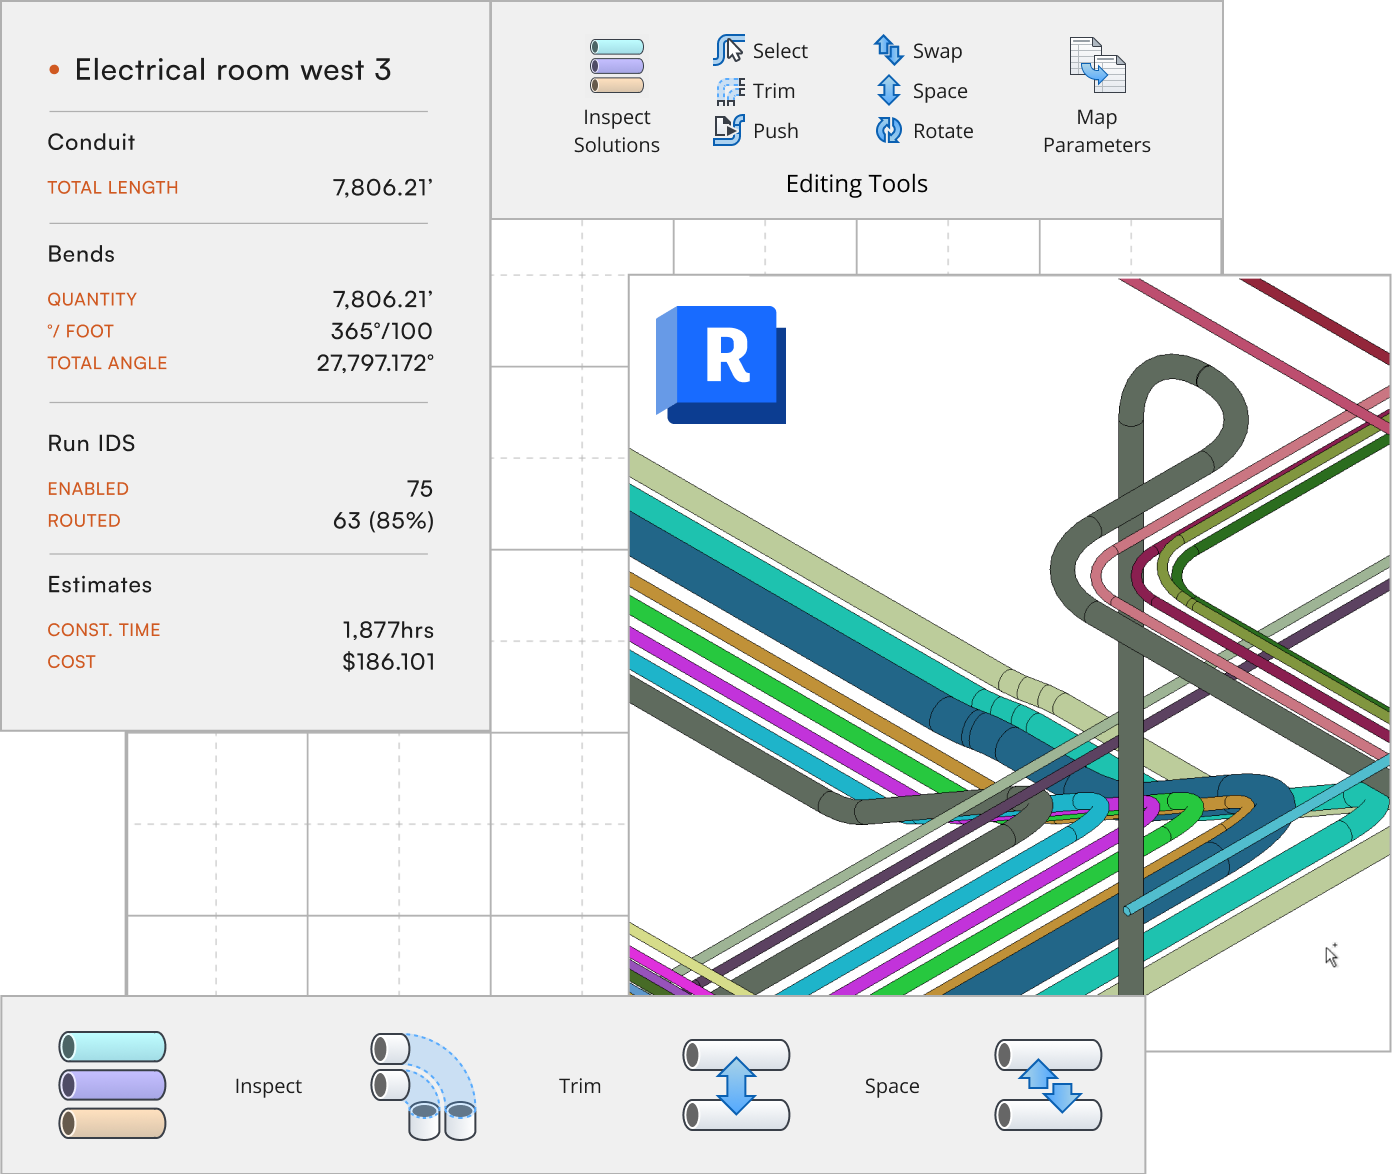
Task: Open the Editing Tools panel label
Action: point(857,184)
